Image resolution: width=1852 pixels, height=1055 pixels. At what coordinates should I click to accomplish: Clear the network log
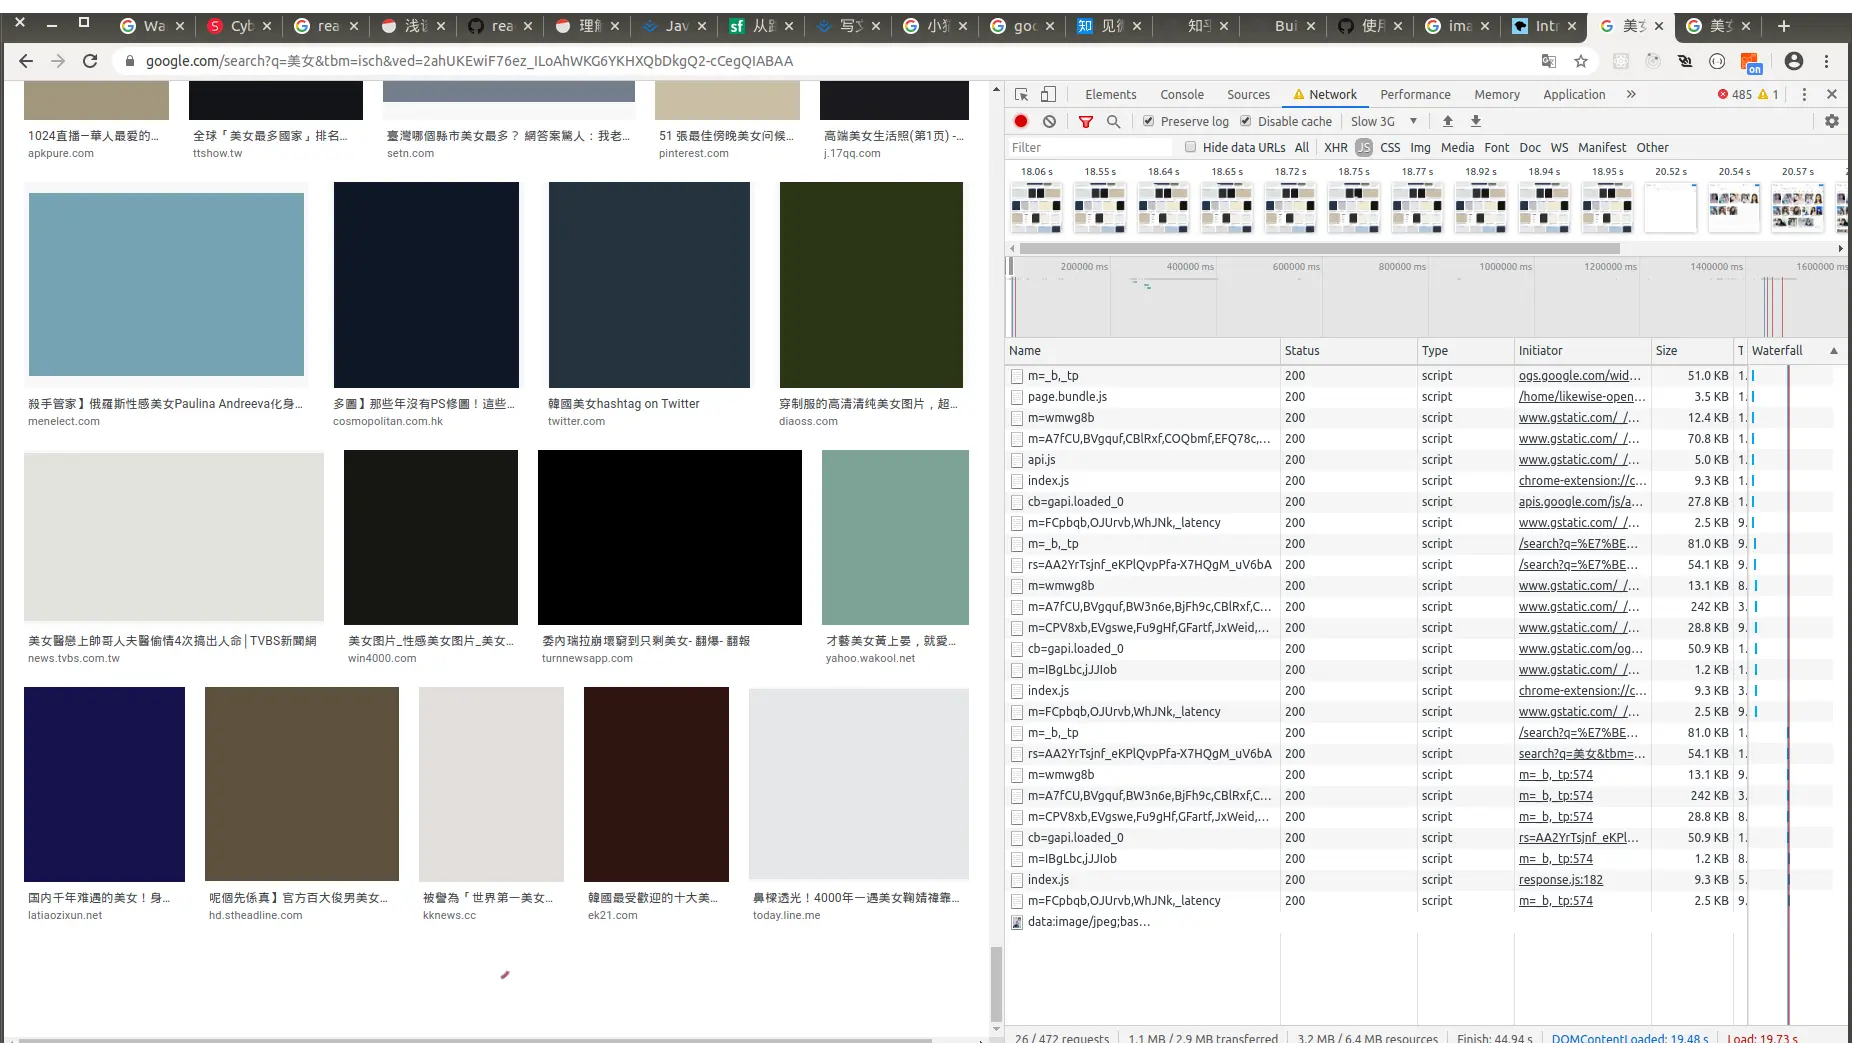point(1049,121)
